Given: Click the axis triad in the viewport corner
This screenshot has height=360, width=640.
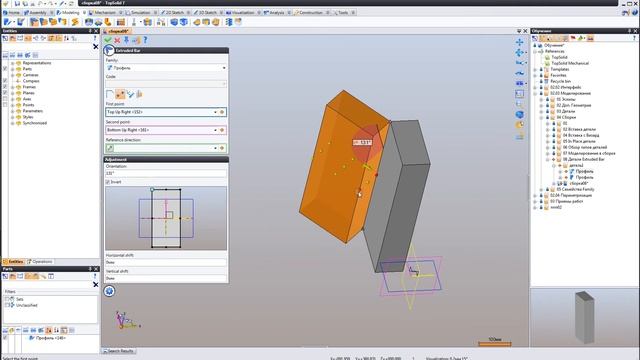Looking at the screenshot, I should [x=126, y=320].
